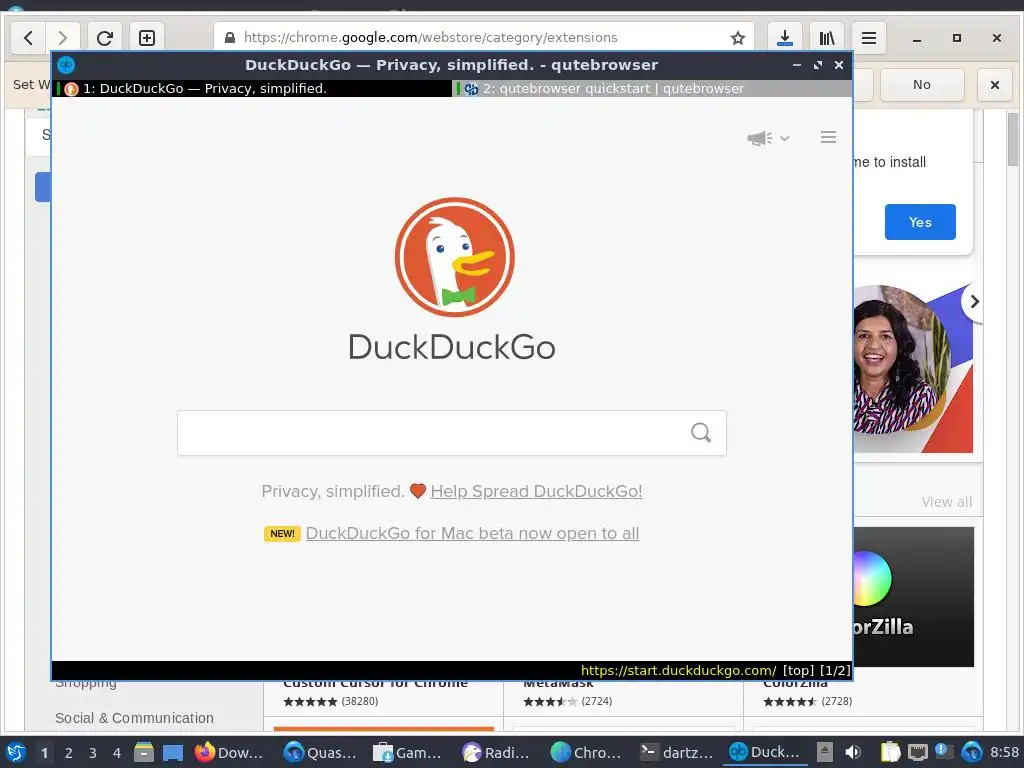Select the Social & Communication category
The width and height of the screenshot is (1024, 768).
pos(134,718)
